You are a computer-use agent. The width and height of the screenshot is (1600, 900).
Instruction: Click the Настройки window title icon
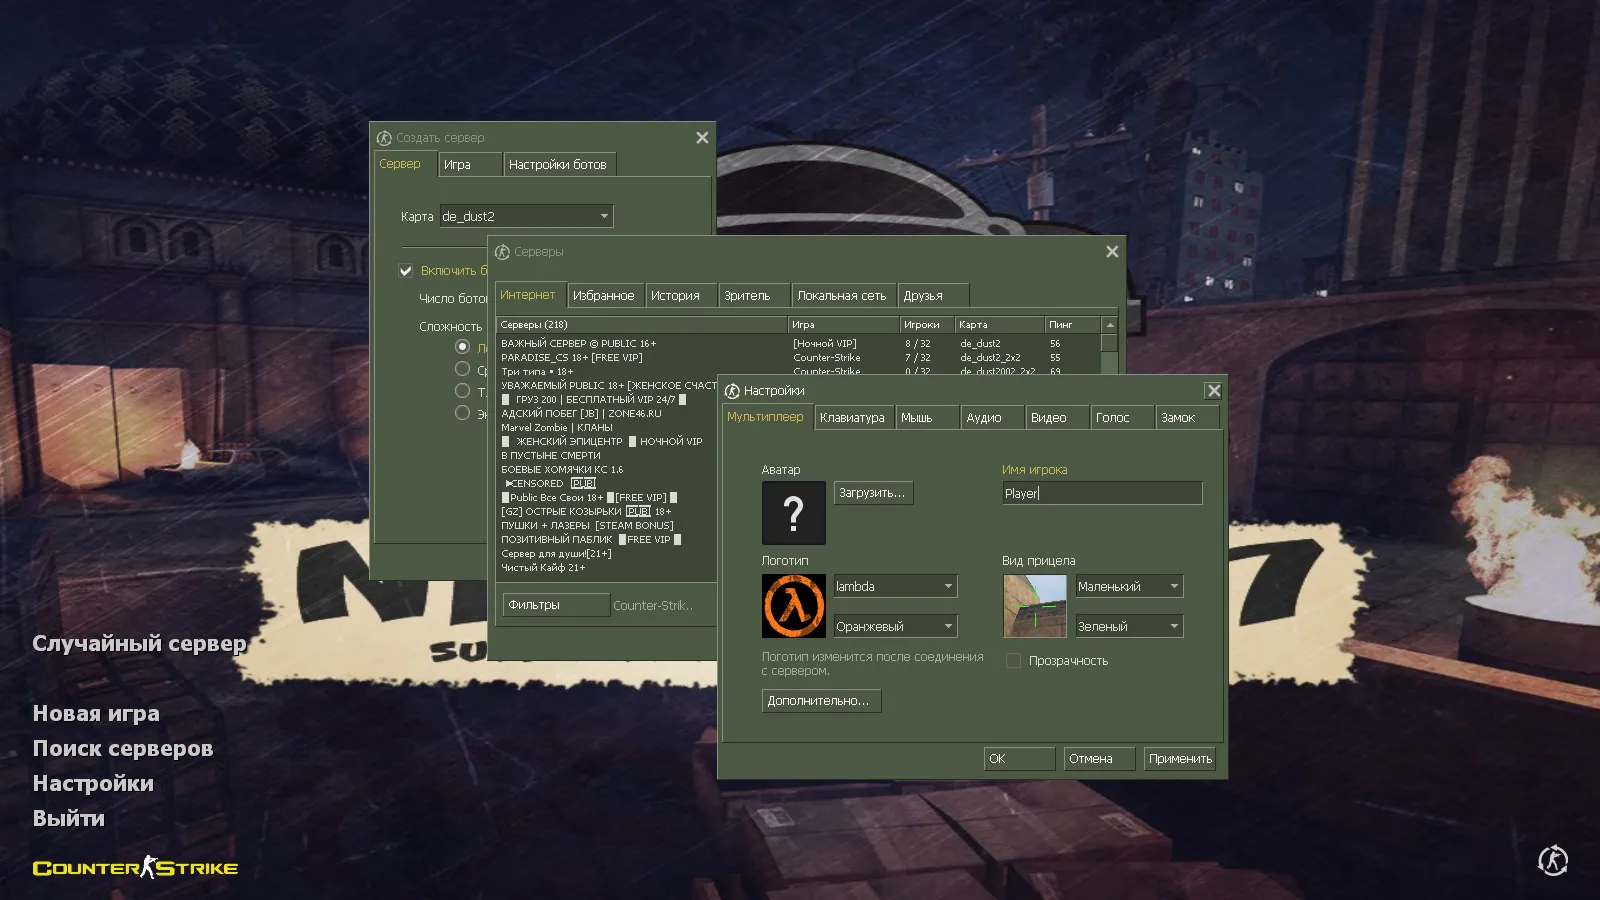tap(732, 391)
